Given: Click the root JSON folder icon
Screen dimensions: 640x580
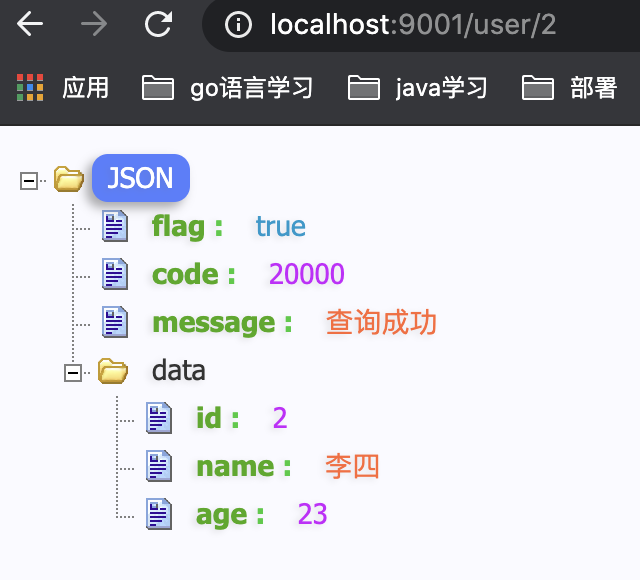Looking at the screenshot, I should pyautogui.click(x=69, y=179).
